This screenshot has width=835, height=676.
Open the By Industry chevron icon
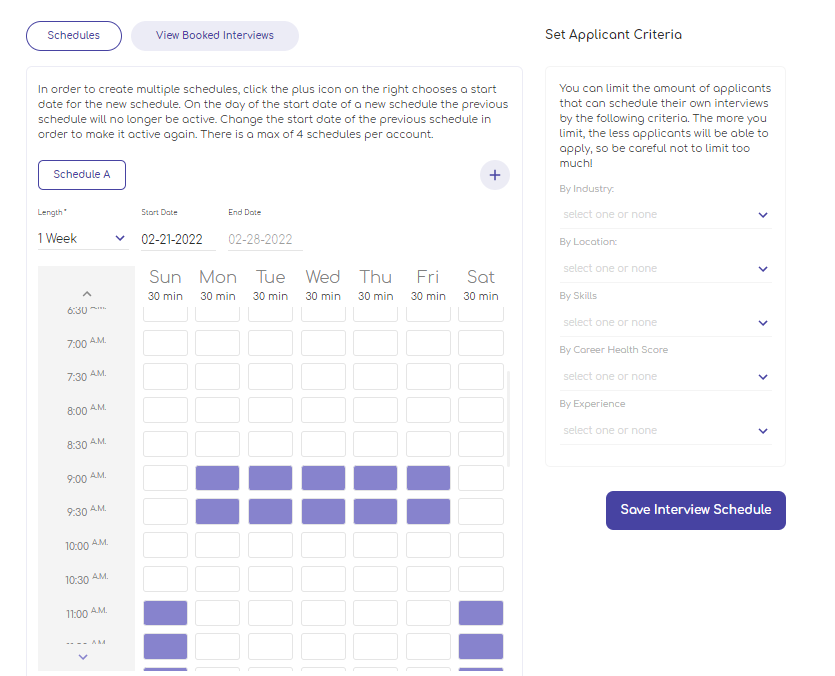(763, 214)
